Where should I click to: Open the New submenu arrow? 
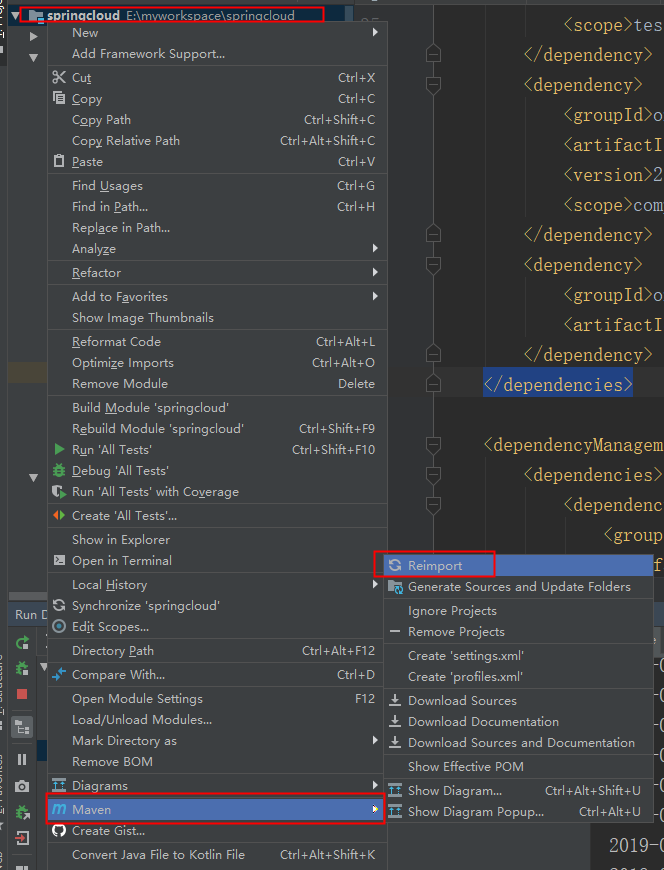click(x=376, y=32)
